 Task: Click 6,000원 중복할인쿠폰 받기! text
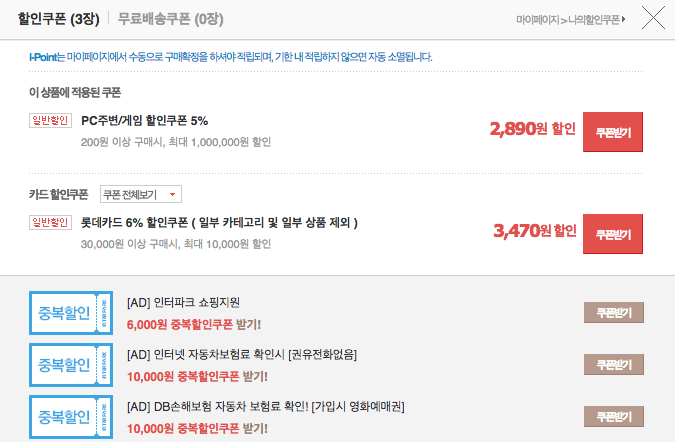194,325
